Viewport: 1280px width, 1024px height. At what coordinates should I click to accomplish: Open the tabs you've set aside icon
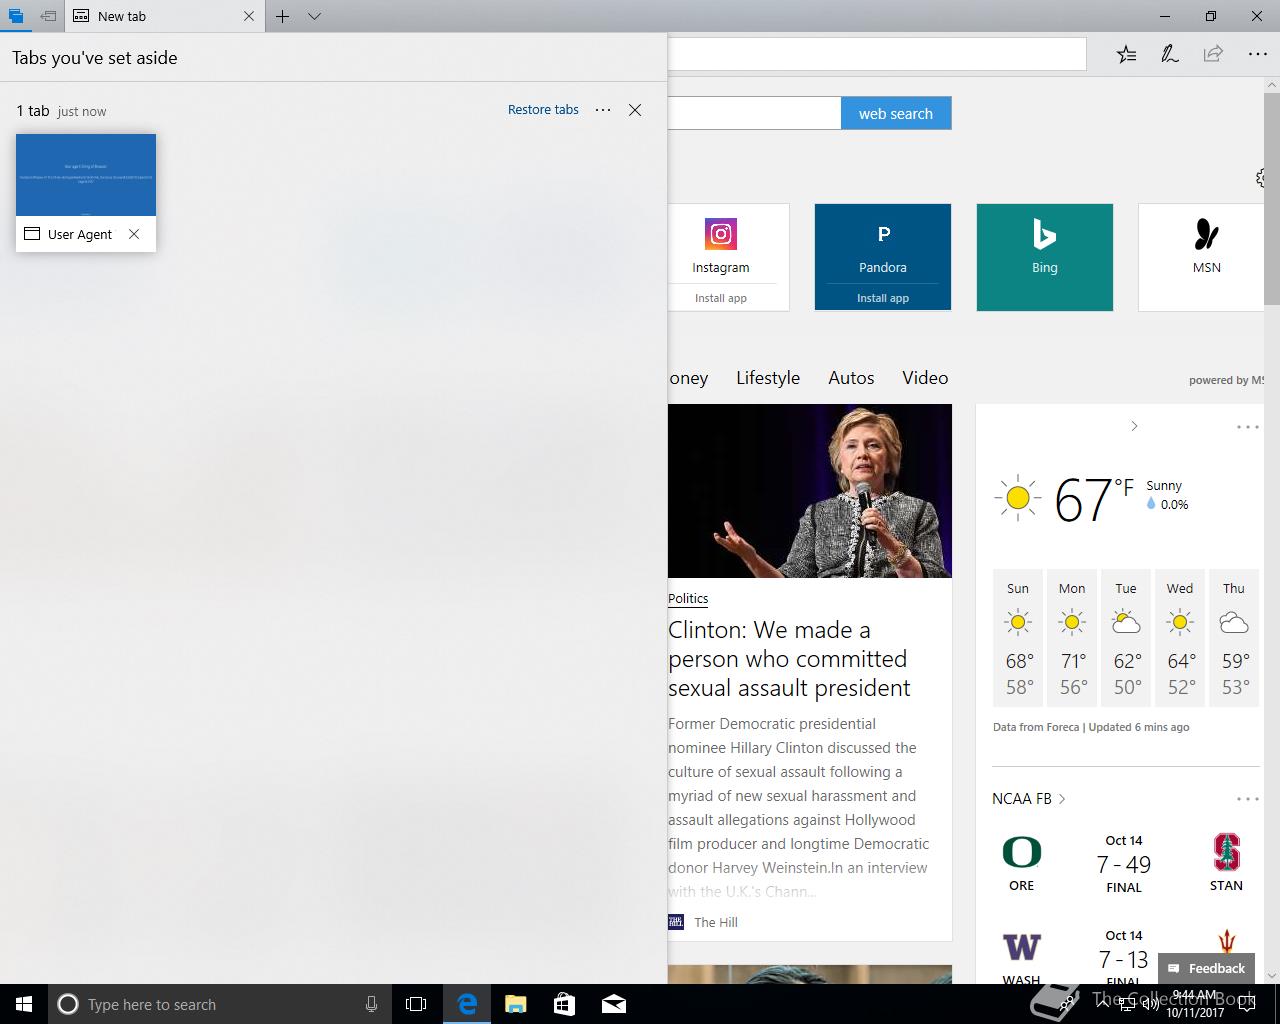[15, 16]
